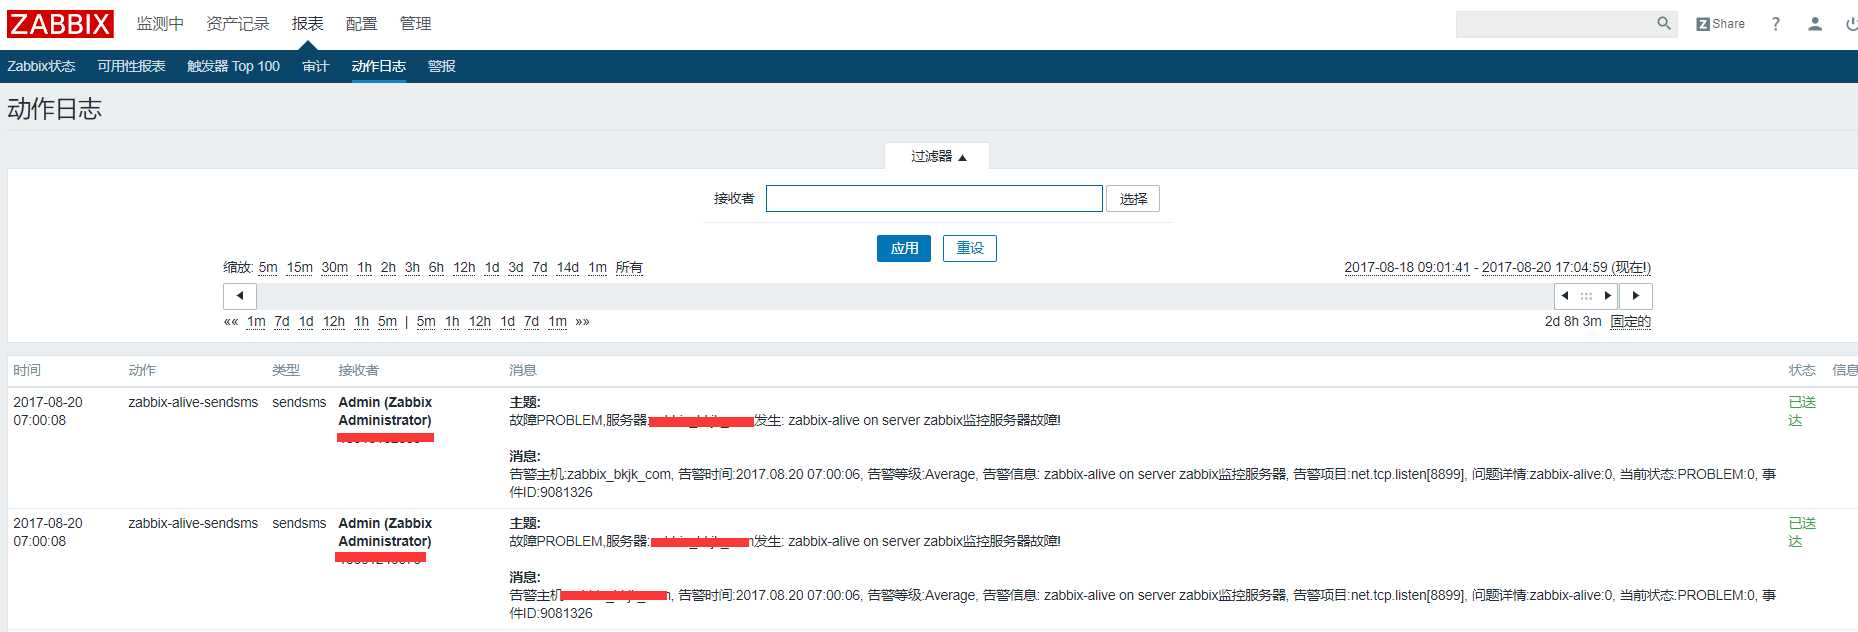Open the 审计 submenu
Viewport: 1858px width, 632px height.
point(315,66)
